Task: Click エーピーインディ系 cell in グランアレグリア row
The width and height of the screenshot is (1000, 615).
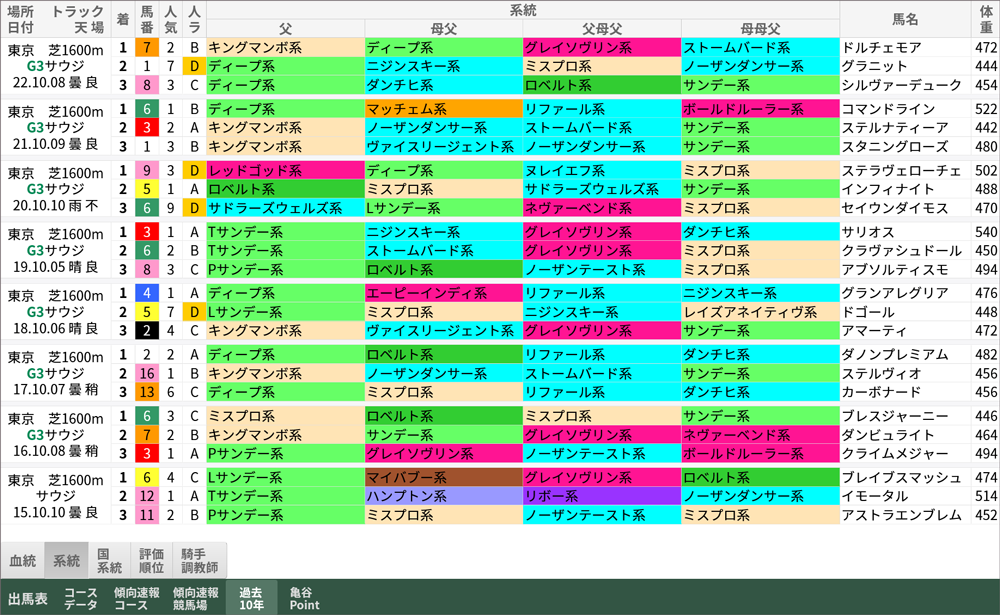Action: 443,293
